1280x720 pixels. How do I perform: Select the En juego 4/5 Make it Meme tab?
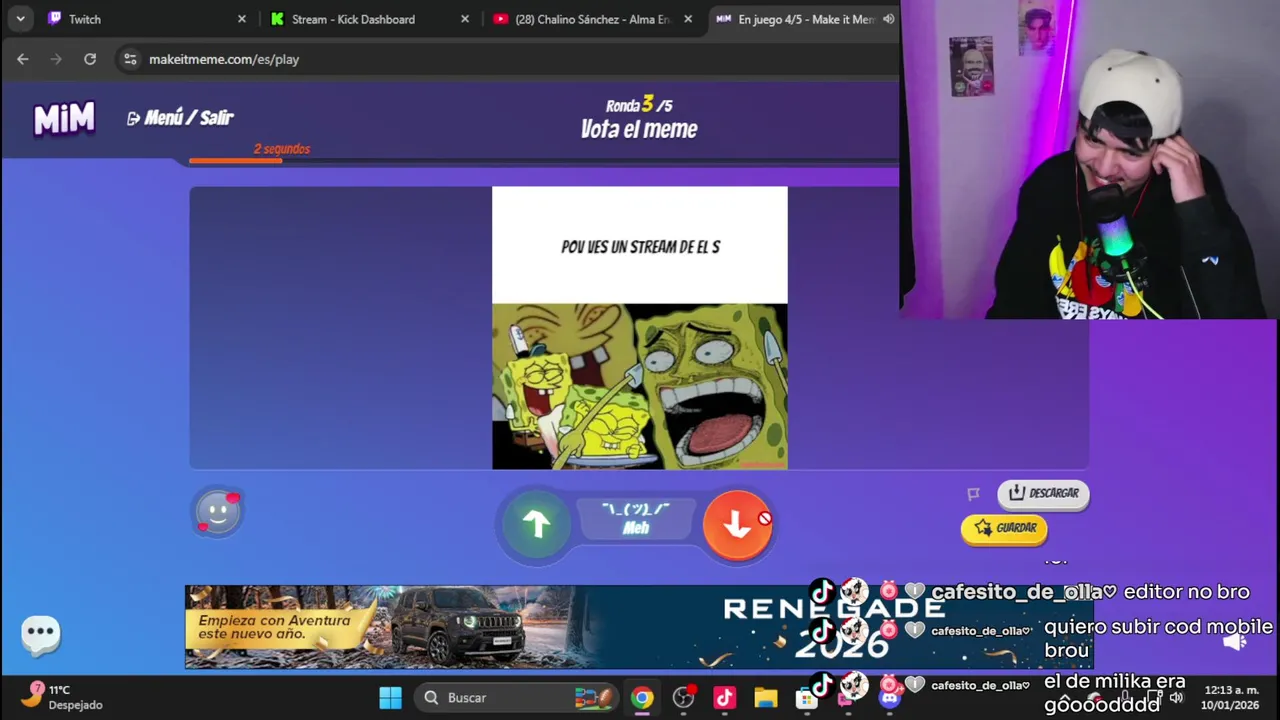coord(805,19)
